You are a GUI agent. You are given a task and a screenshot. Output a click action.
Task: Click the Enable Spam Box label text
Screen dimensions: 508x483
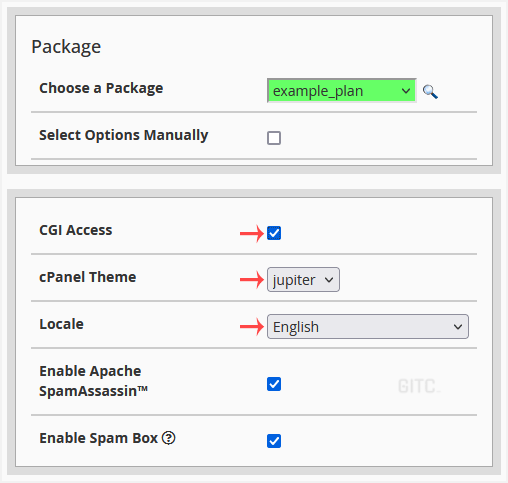tap(98, 438)
